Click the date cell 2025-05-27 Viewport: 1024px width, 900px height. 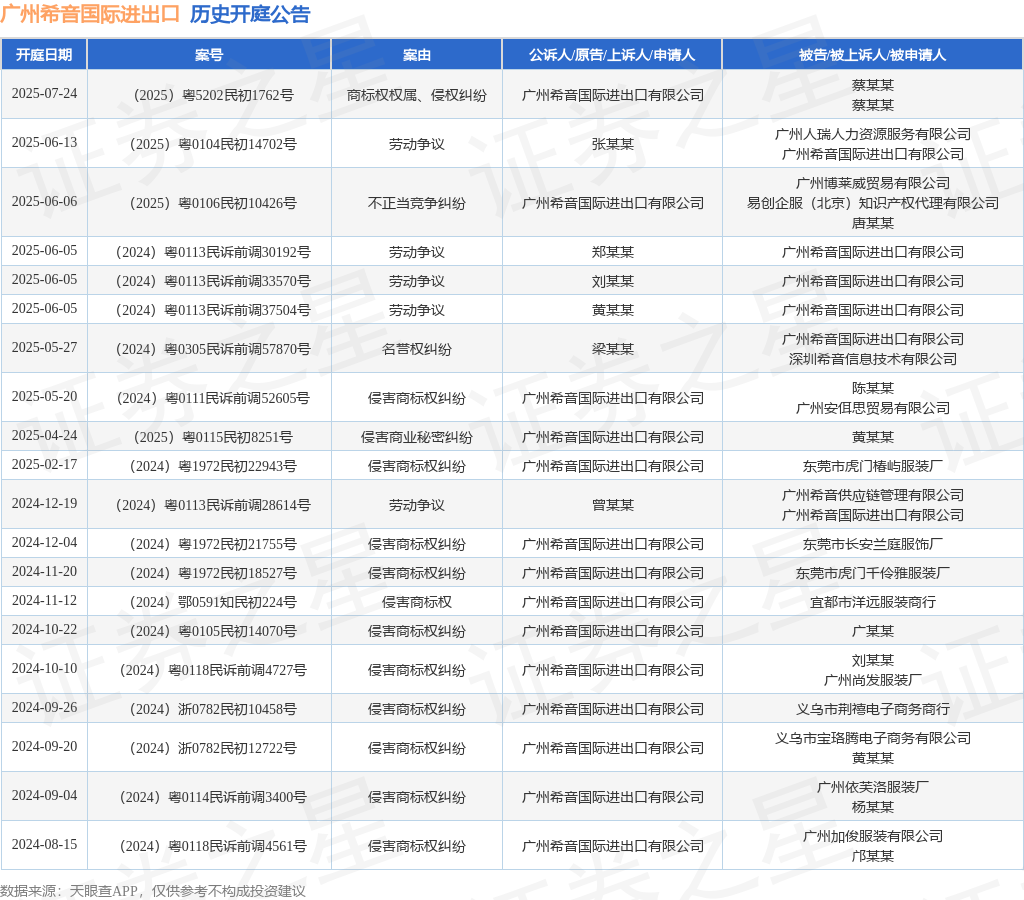click(44, 347)
